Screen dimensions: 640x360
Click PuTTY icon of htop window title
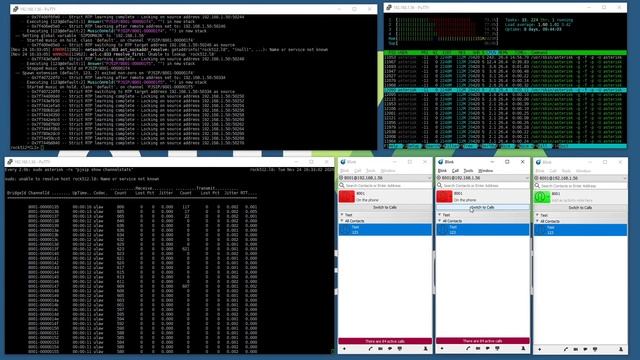(x=389, y=7)
